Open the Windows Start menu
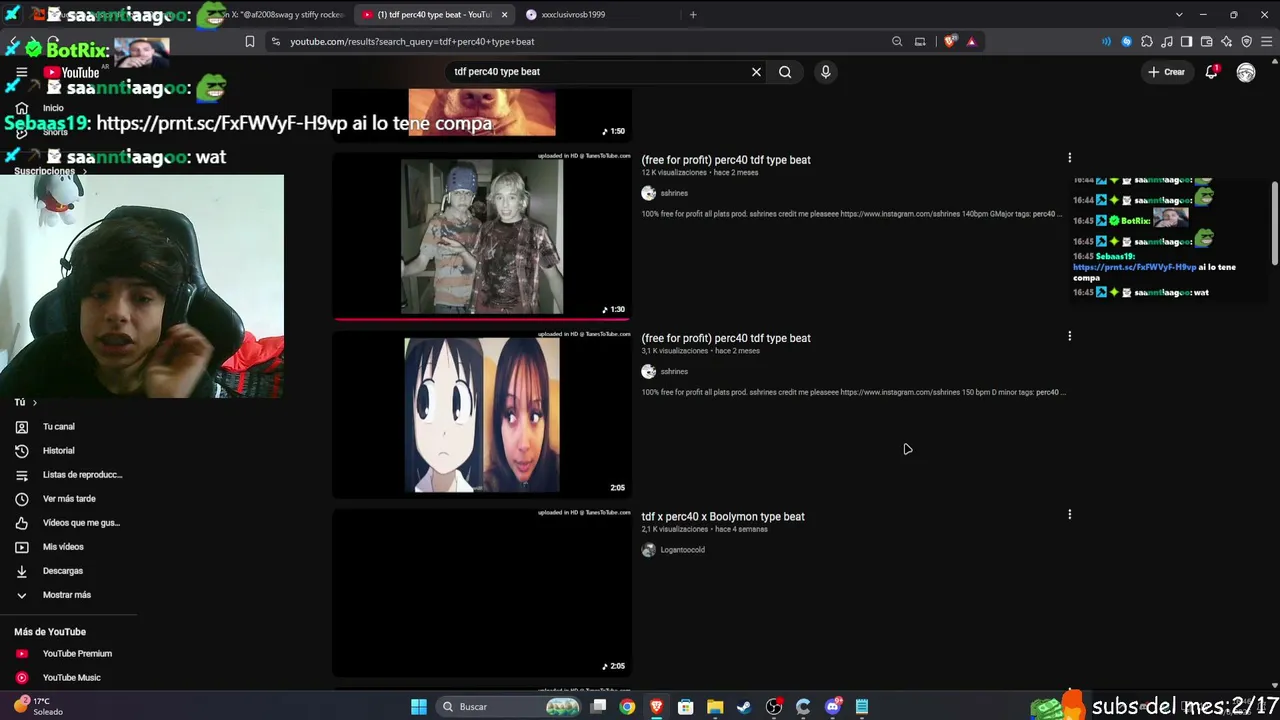Viewport: 1280px width, 720px height. tap(419, 707)
